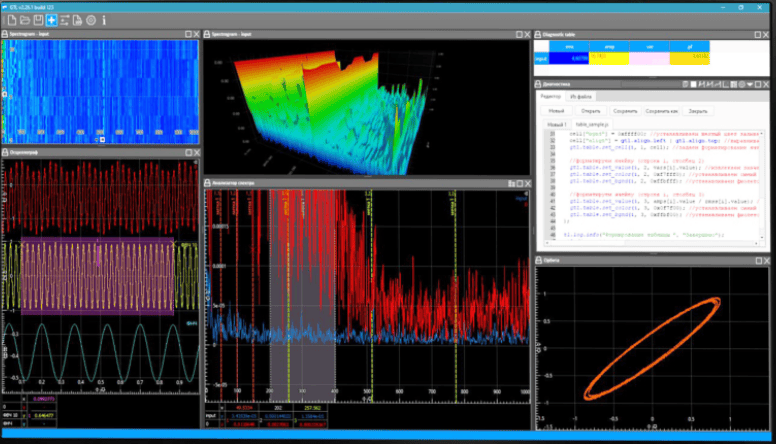The width and height of the screenshot is (776, 444).
Task: Click the export document toolbar icon
Action: pyautogui.click(x=78, y=20)
